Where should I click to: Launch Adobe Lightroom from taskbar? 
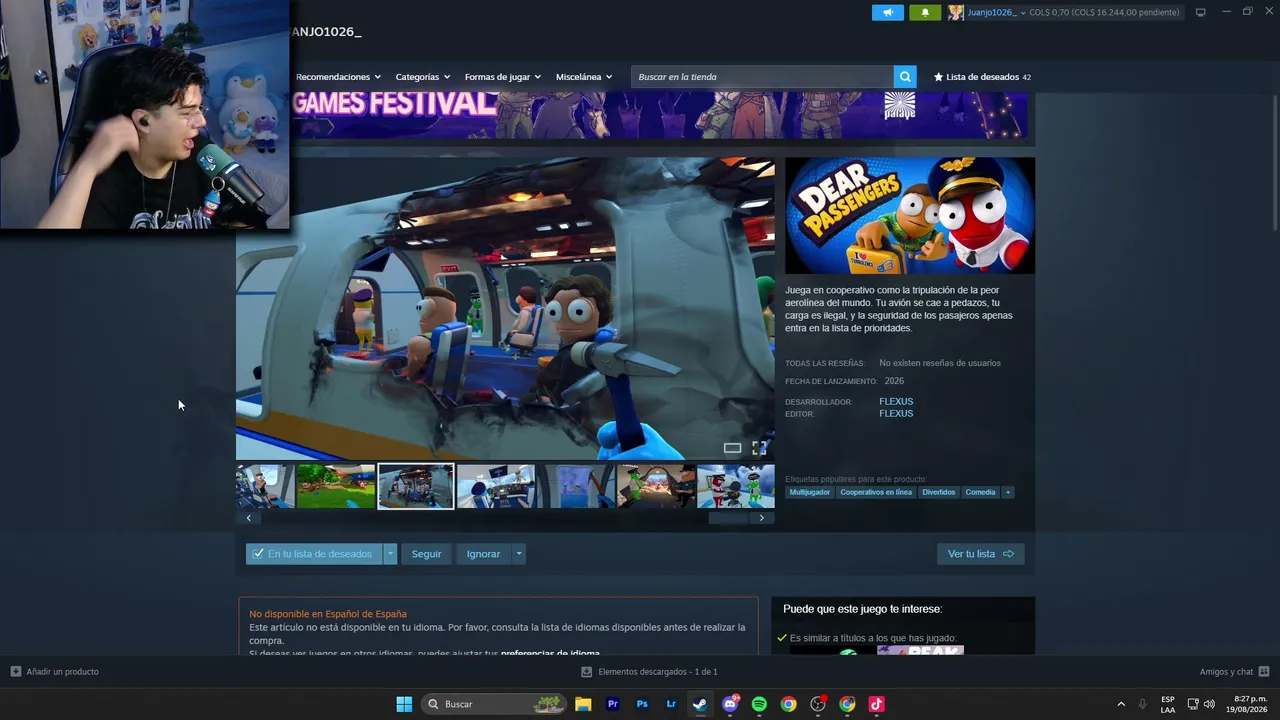point(671,704)
